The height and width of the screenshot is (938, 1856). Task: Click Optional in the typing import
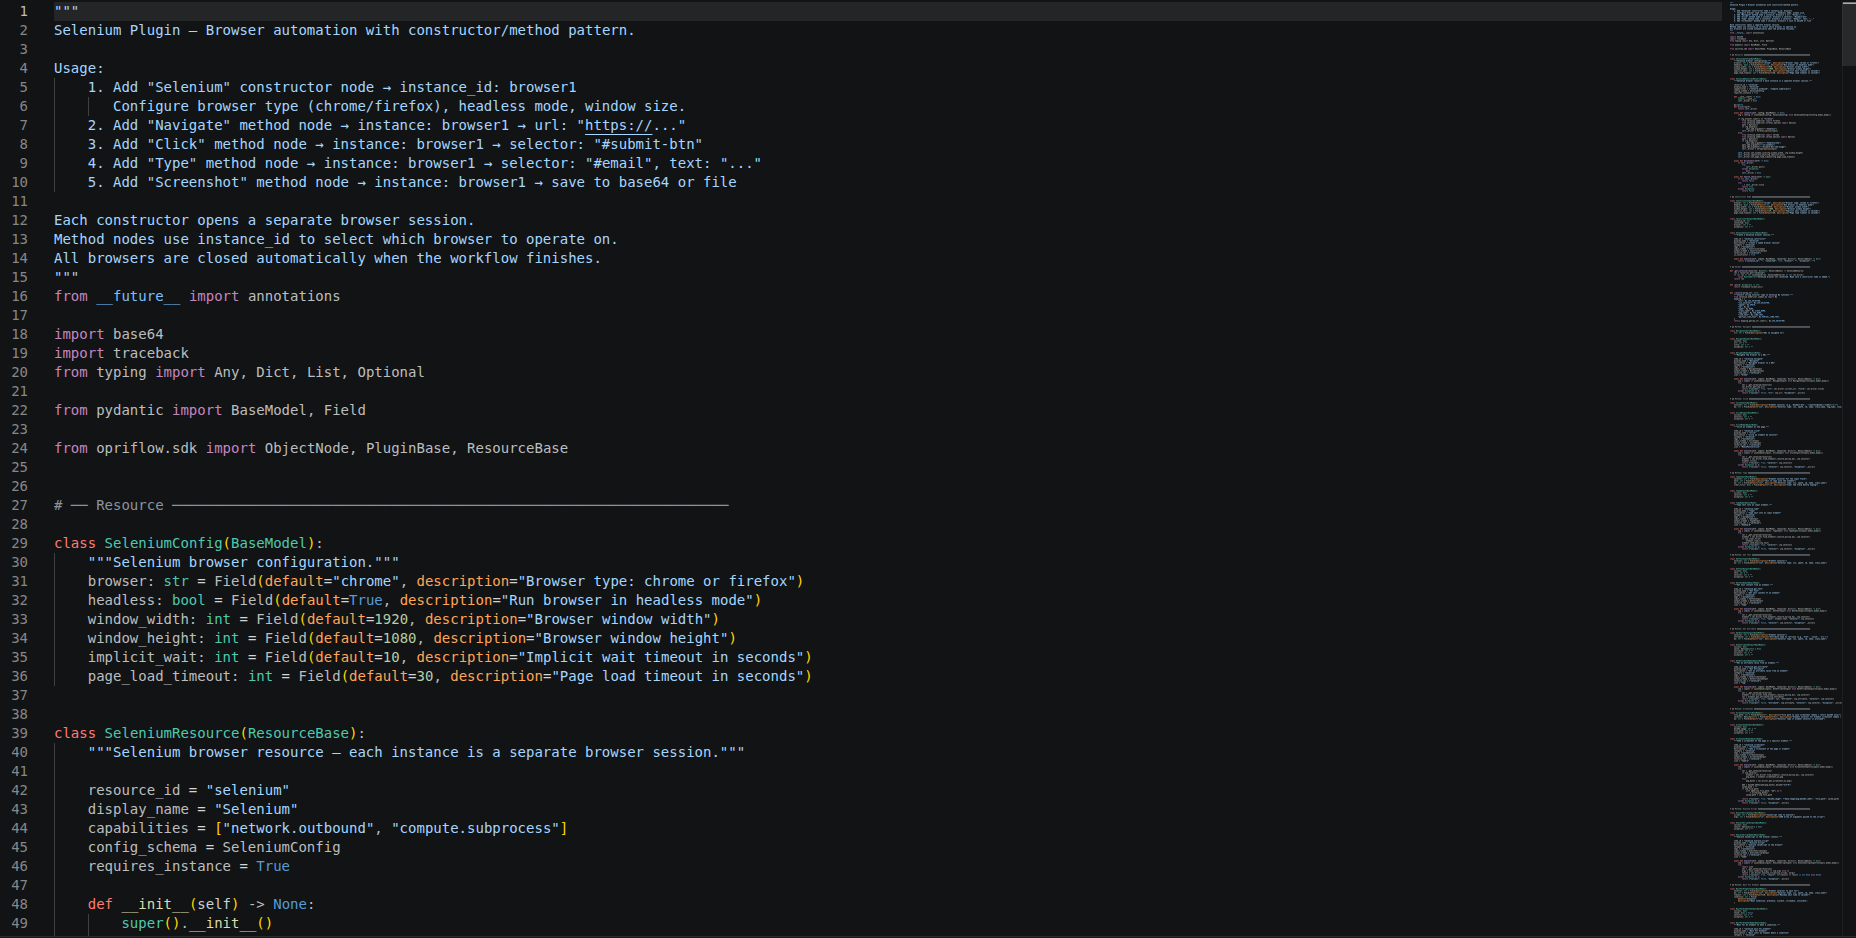pyautogui.click(x=391, y=372)
